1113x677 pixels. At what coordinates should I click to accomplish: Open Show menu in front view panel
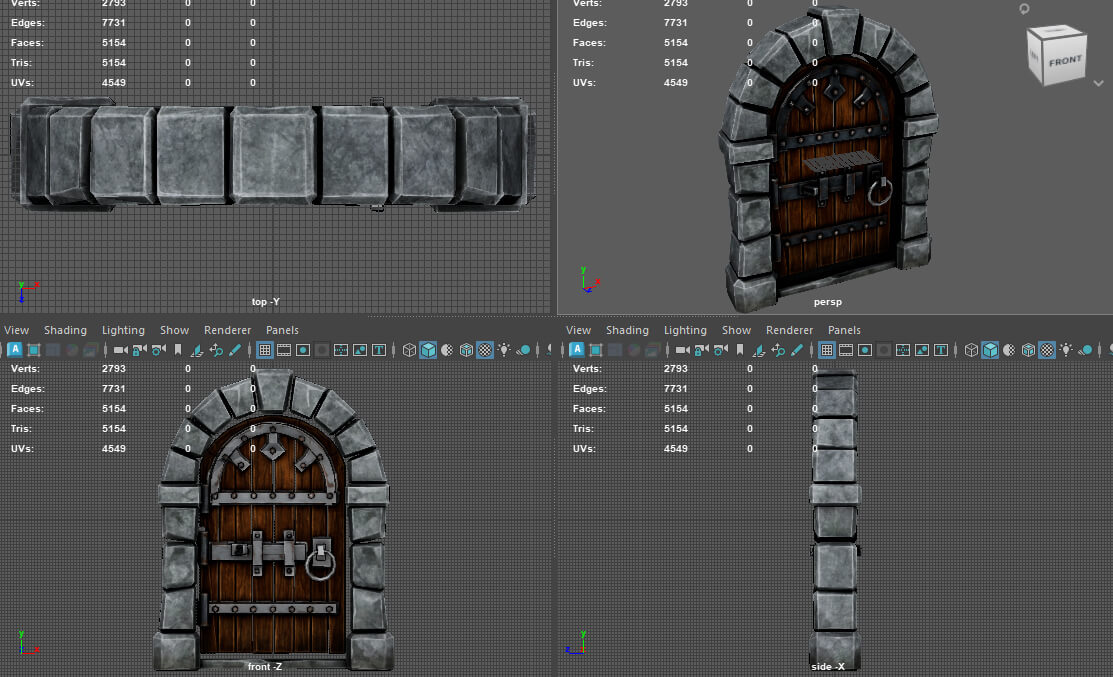coord(174,330)
